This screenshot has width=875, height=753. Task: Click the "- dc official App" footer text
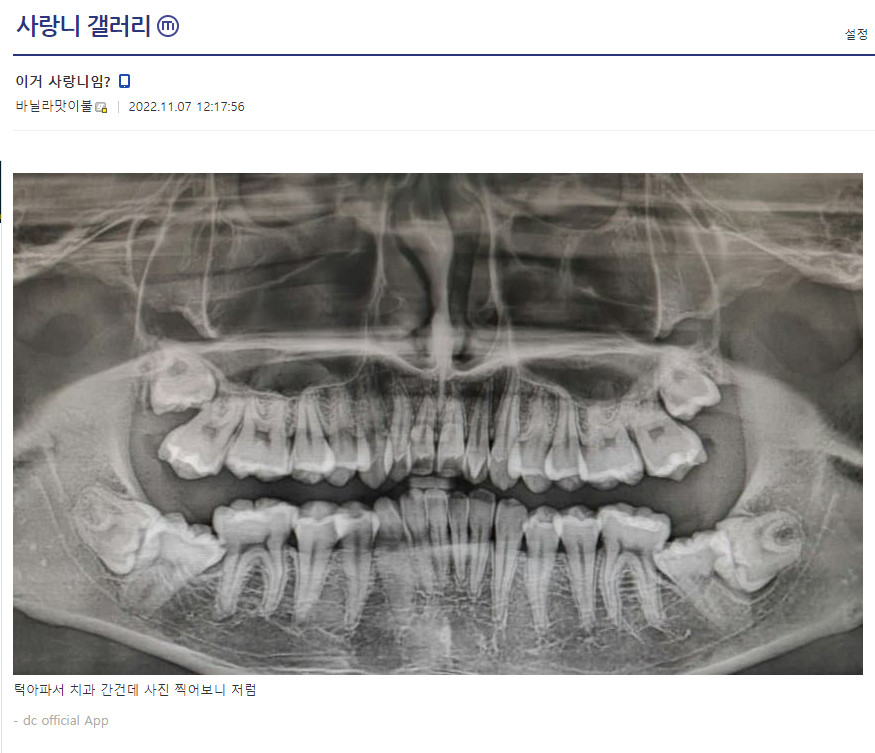61,721
